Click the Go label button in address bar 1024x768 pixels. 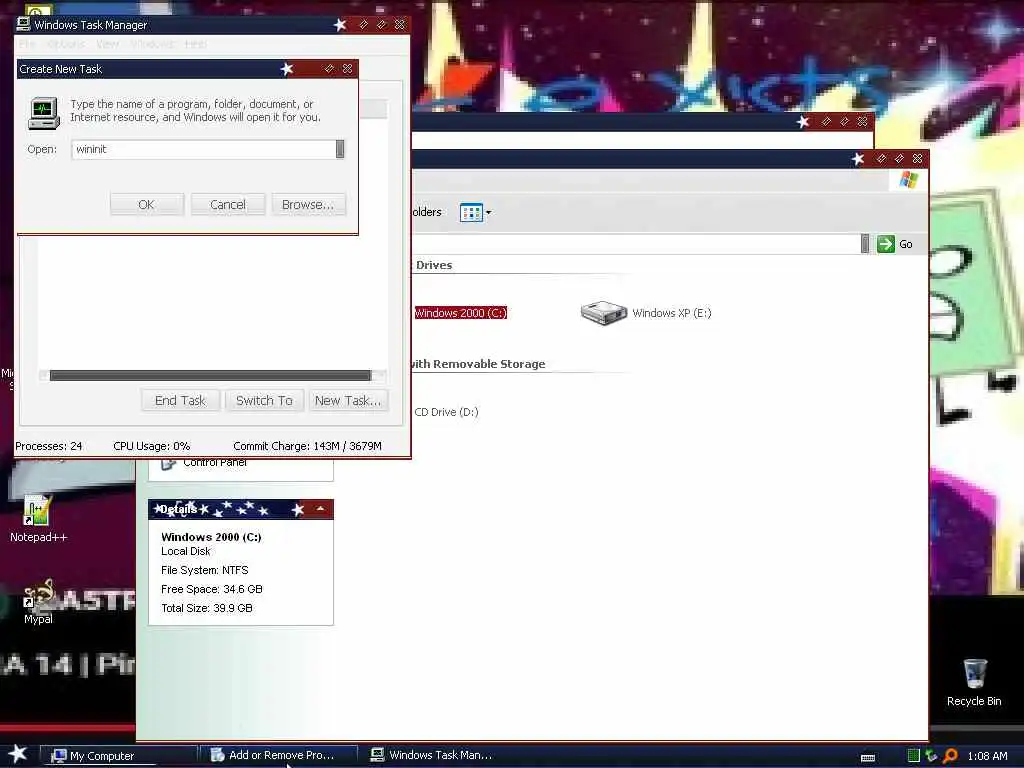coord(906,244)
